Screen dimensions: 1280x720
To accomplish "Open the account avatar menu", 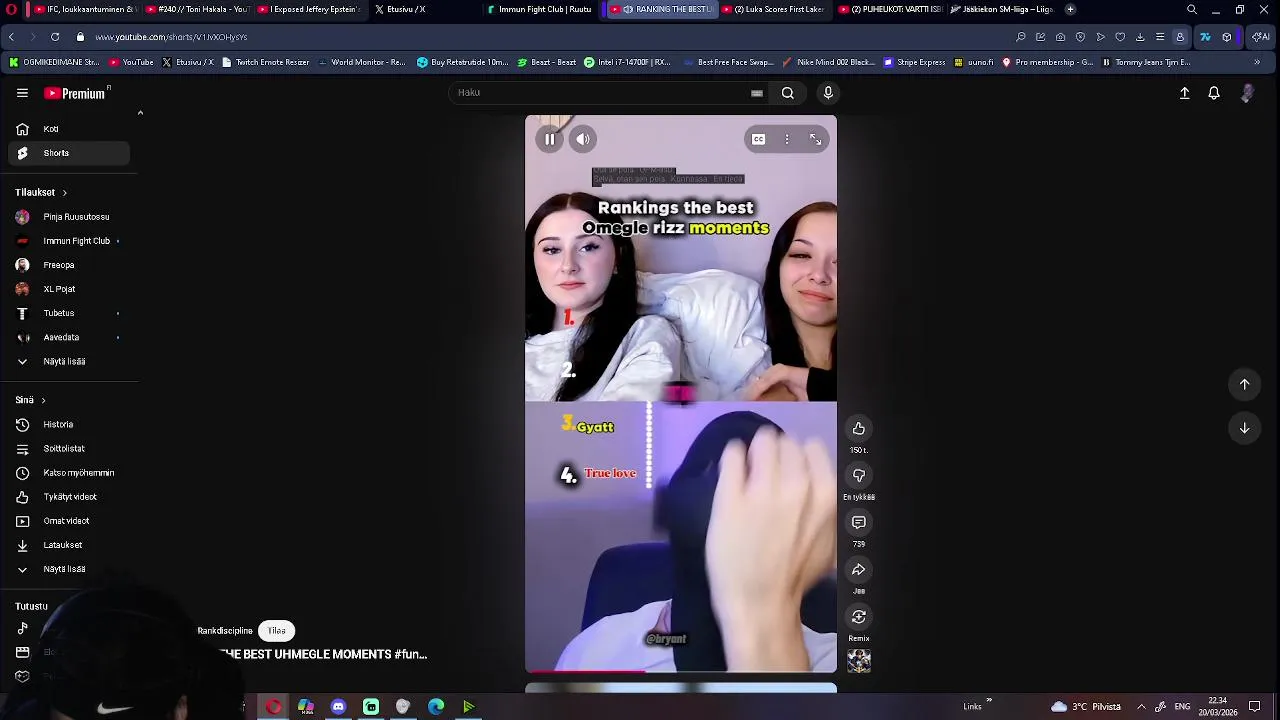I will (1247, 93).
